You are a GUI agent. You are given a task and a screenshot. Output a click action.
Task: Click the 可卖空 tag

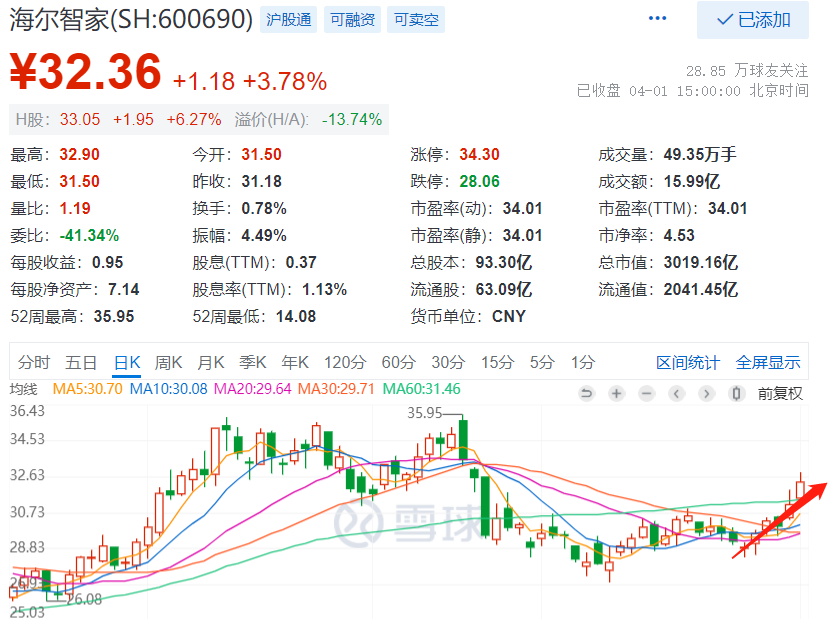point(416,20)
